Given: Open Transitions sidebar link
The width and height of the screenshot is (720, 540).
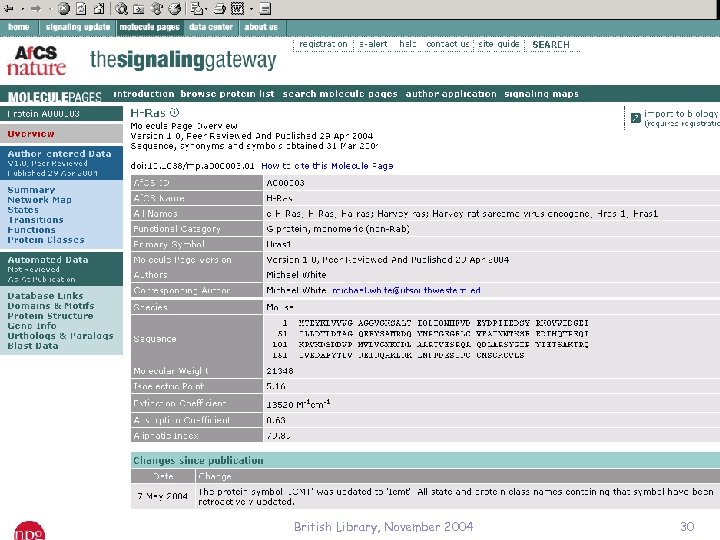Looking at the screenshot, I should click(35, 220).
